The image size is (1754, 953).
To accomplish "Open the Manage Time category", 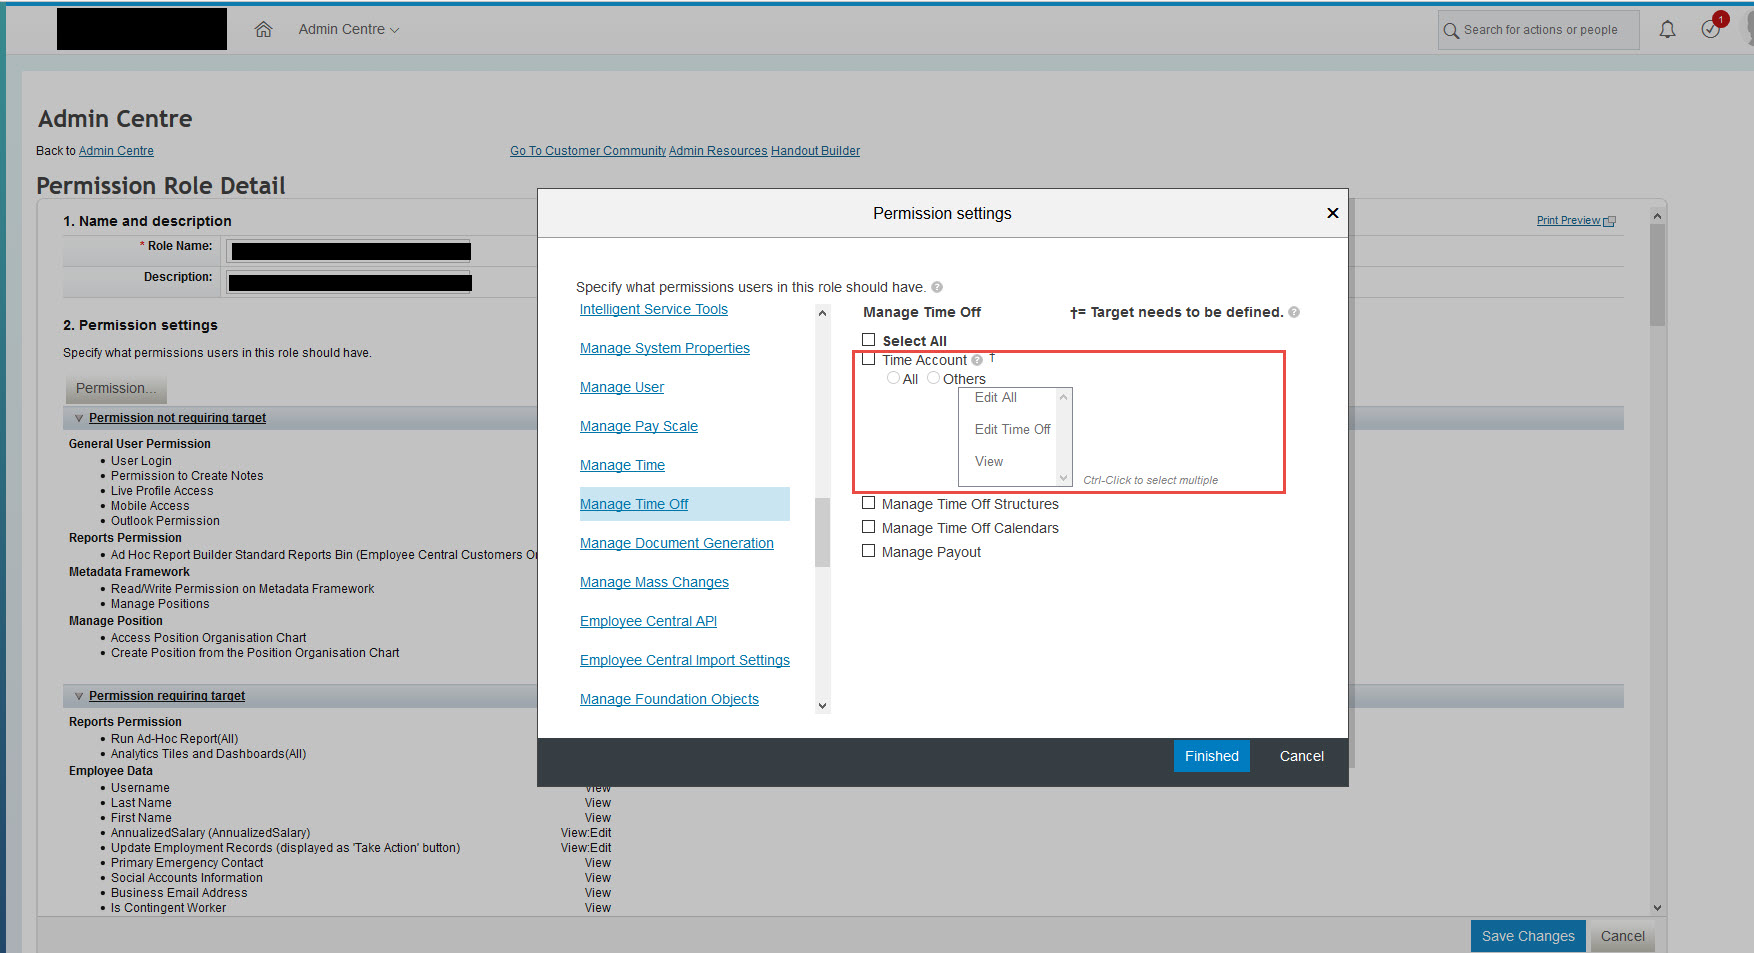I will click(x=622, y=465).
